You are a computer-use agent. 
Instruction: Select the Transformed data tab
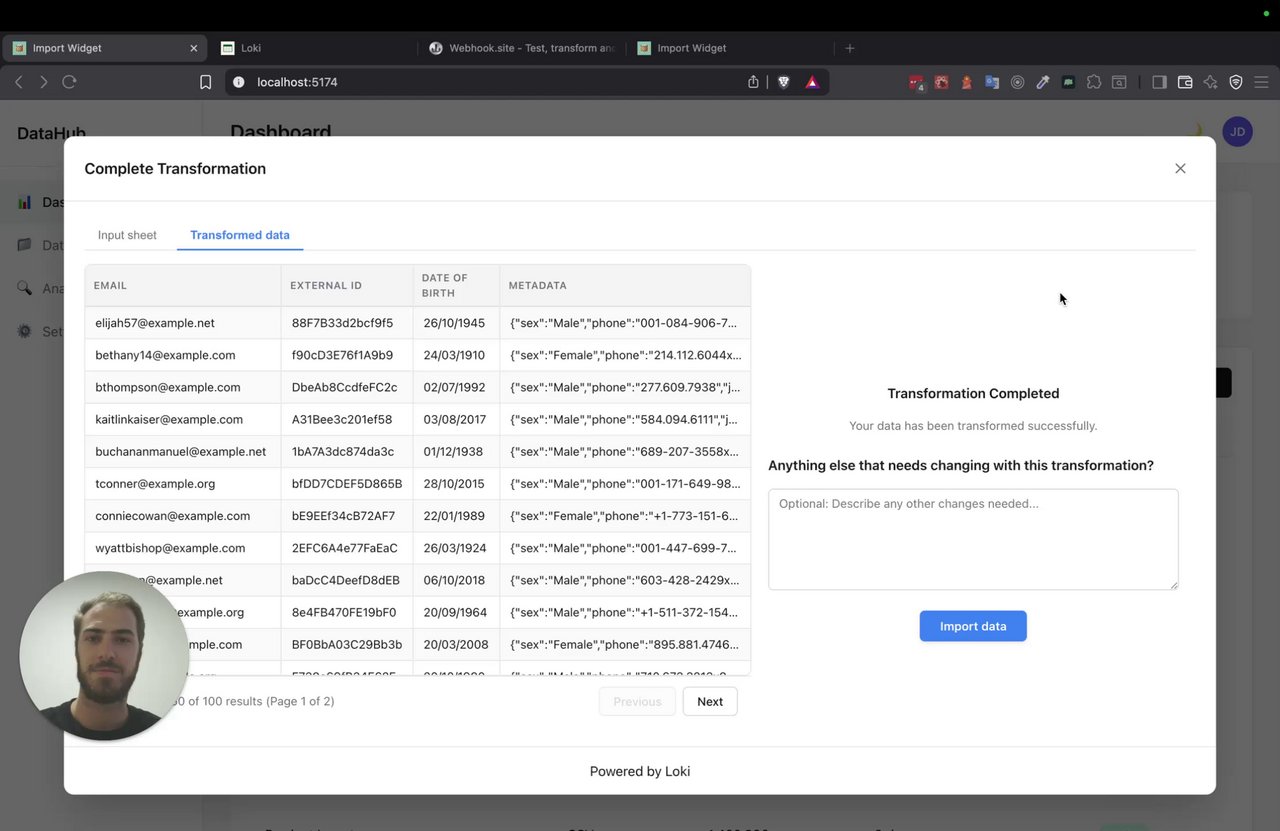[240, 235]
